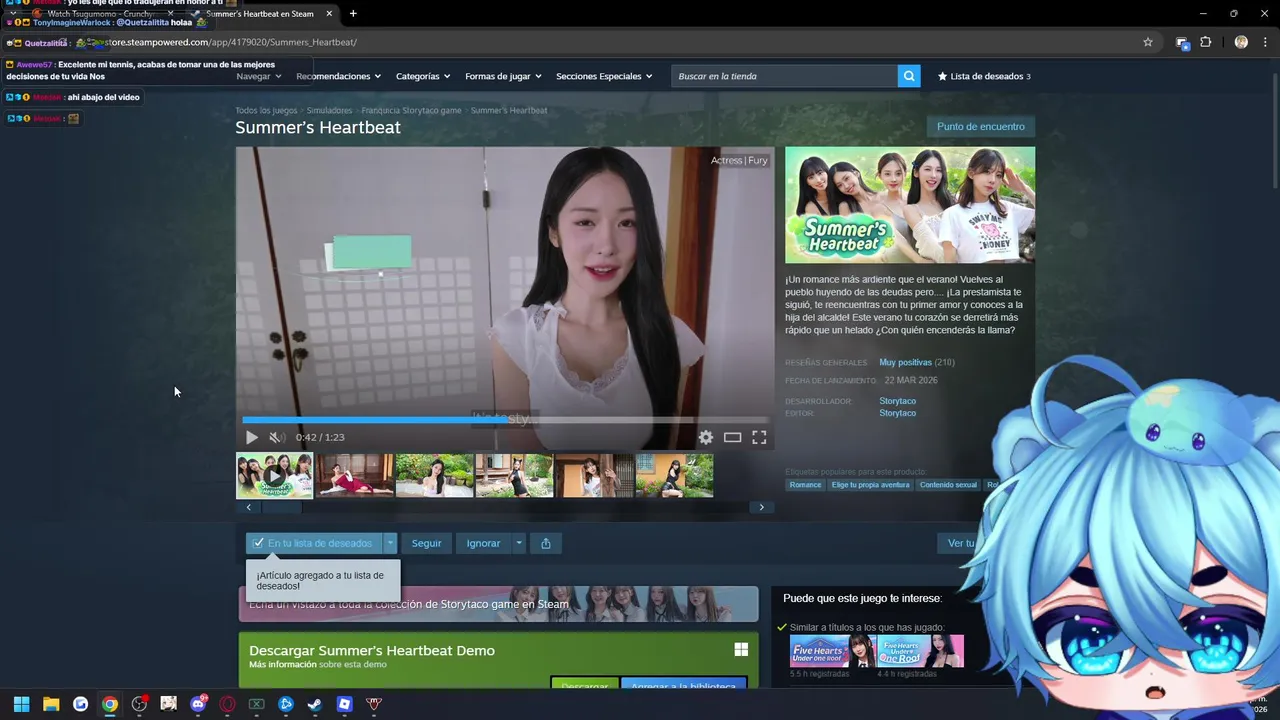Click the Punto de encuentro button

980,127
